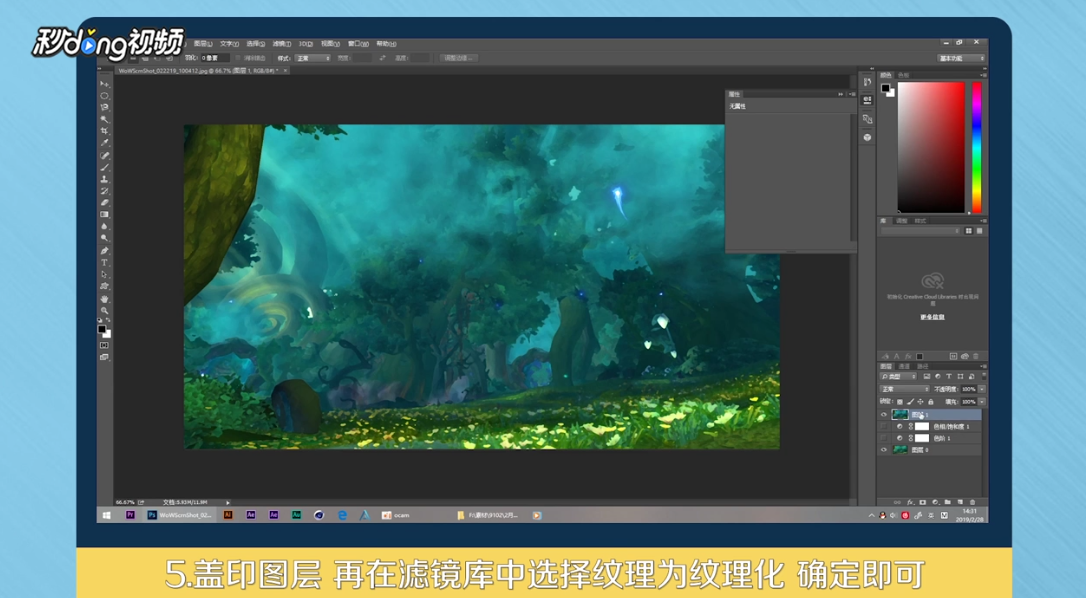This screenshot has height=598, width=1086.
Task: Toggle lock all padlock icon
Action: click(931, 402)
